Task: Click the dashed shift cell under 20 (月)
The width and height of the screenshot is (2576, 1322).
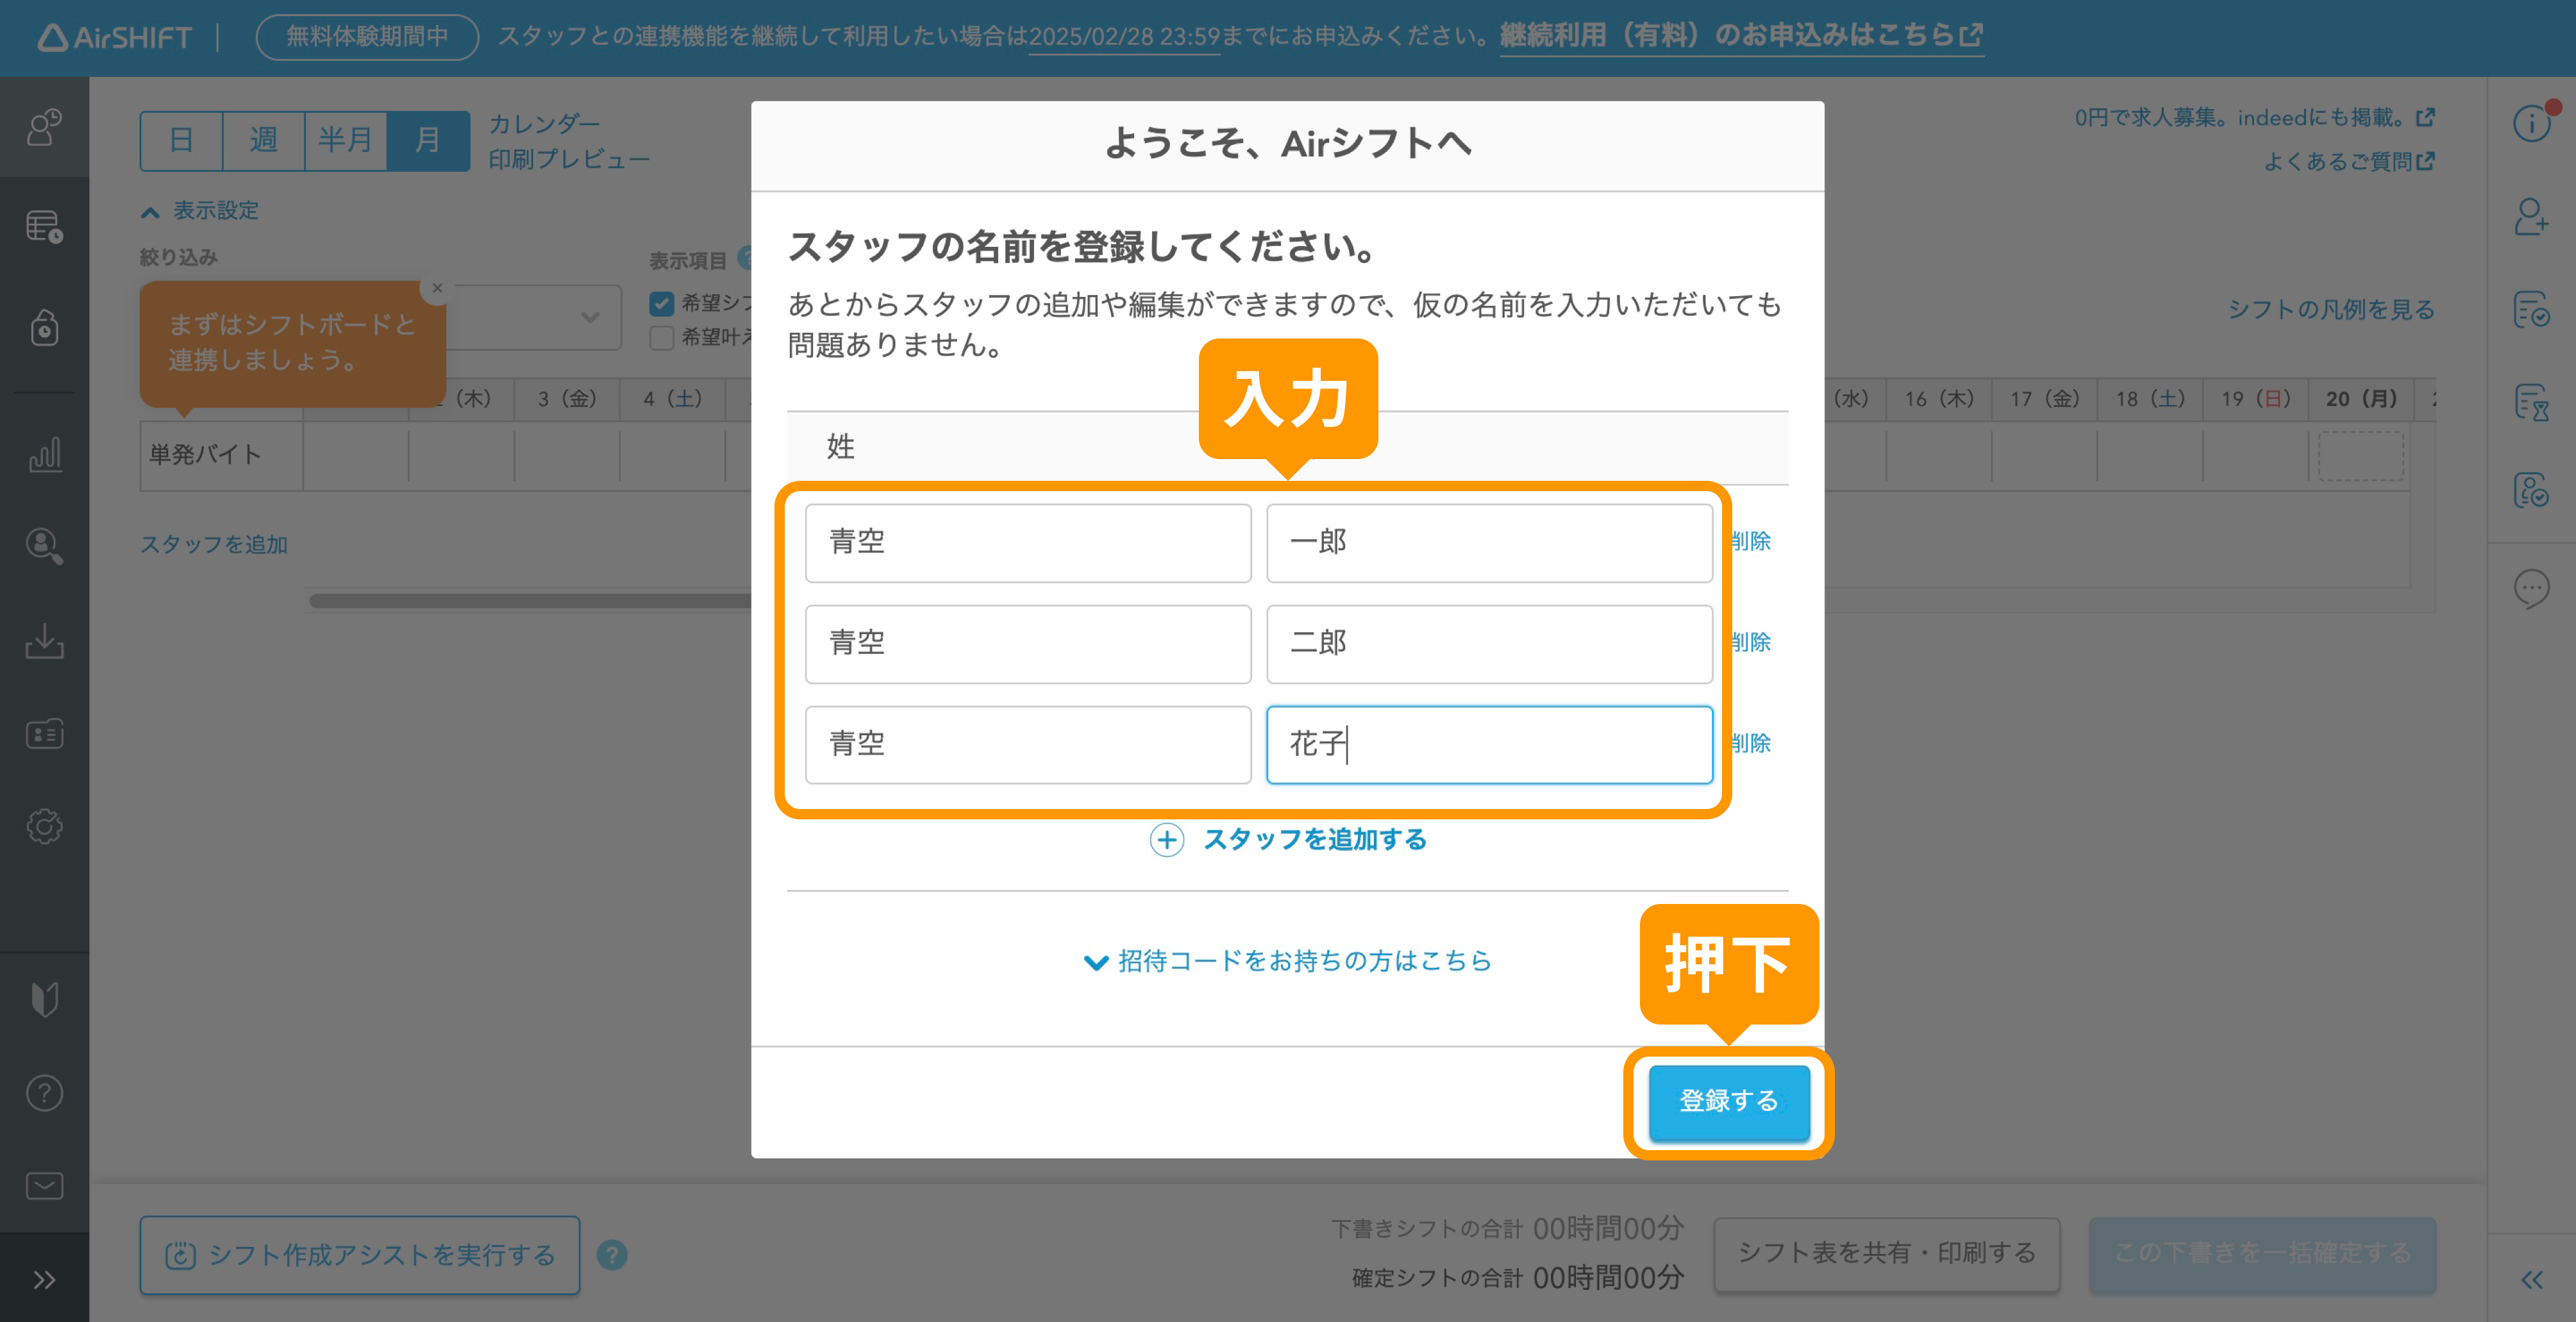Action: click(x=2361, y=456)
